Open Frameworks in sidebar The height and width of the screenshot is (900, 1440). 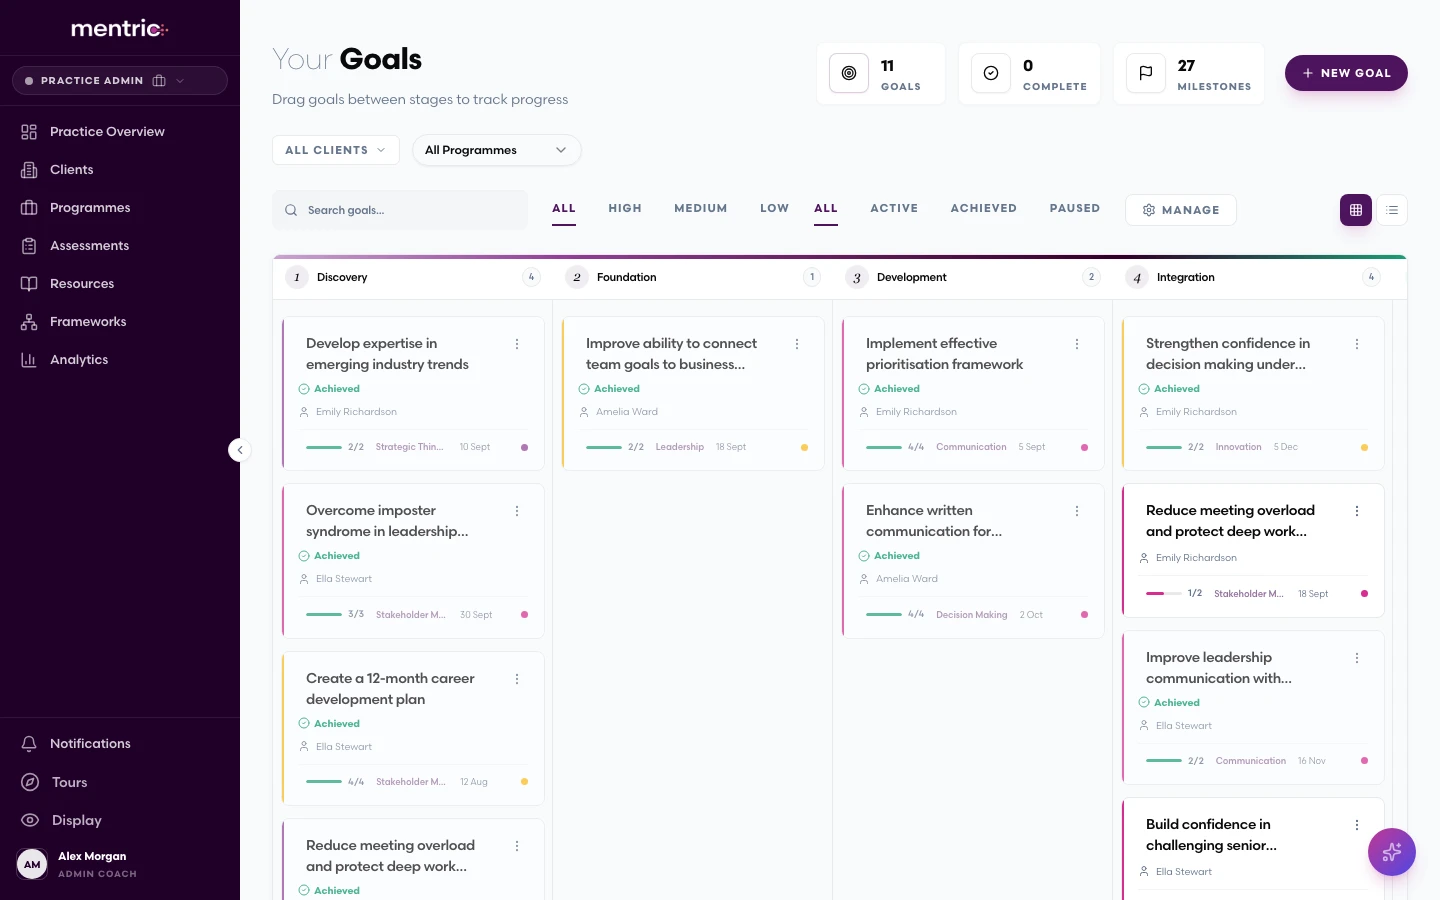[x=88, y=321]
